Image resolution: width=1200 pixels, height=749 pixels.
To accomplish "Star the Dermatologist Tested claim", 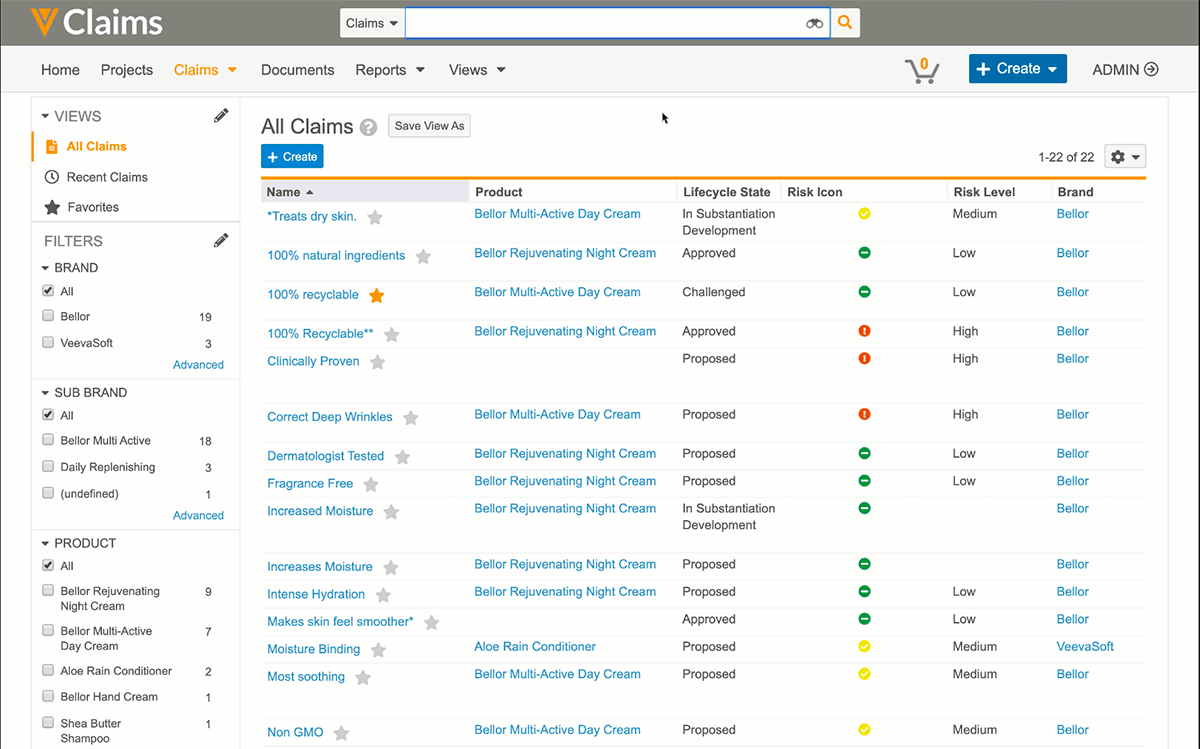I will click(x=402, y=457).
